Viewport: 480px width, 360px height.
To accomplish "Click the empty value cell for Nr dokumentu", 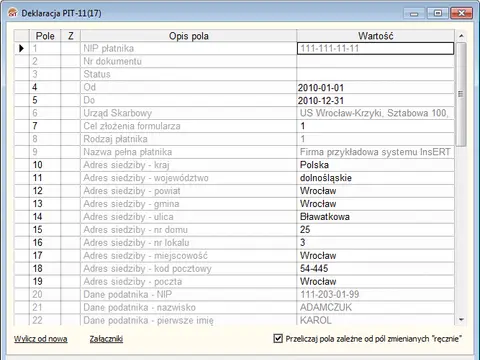I will pos(375,61).
